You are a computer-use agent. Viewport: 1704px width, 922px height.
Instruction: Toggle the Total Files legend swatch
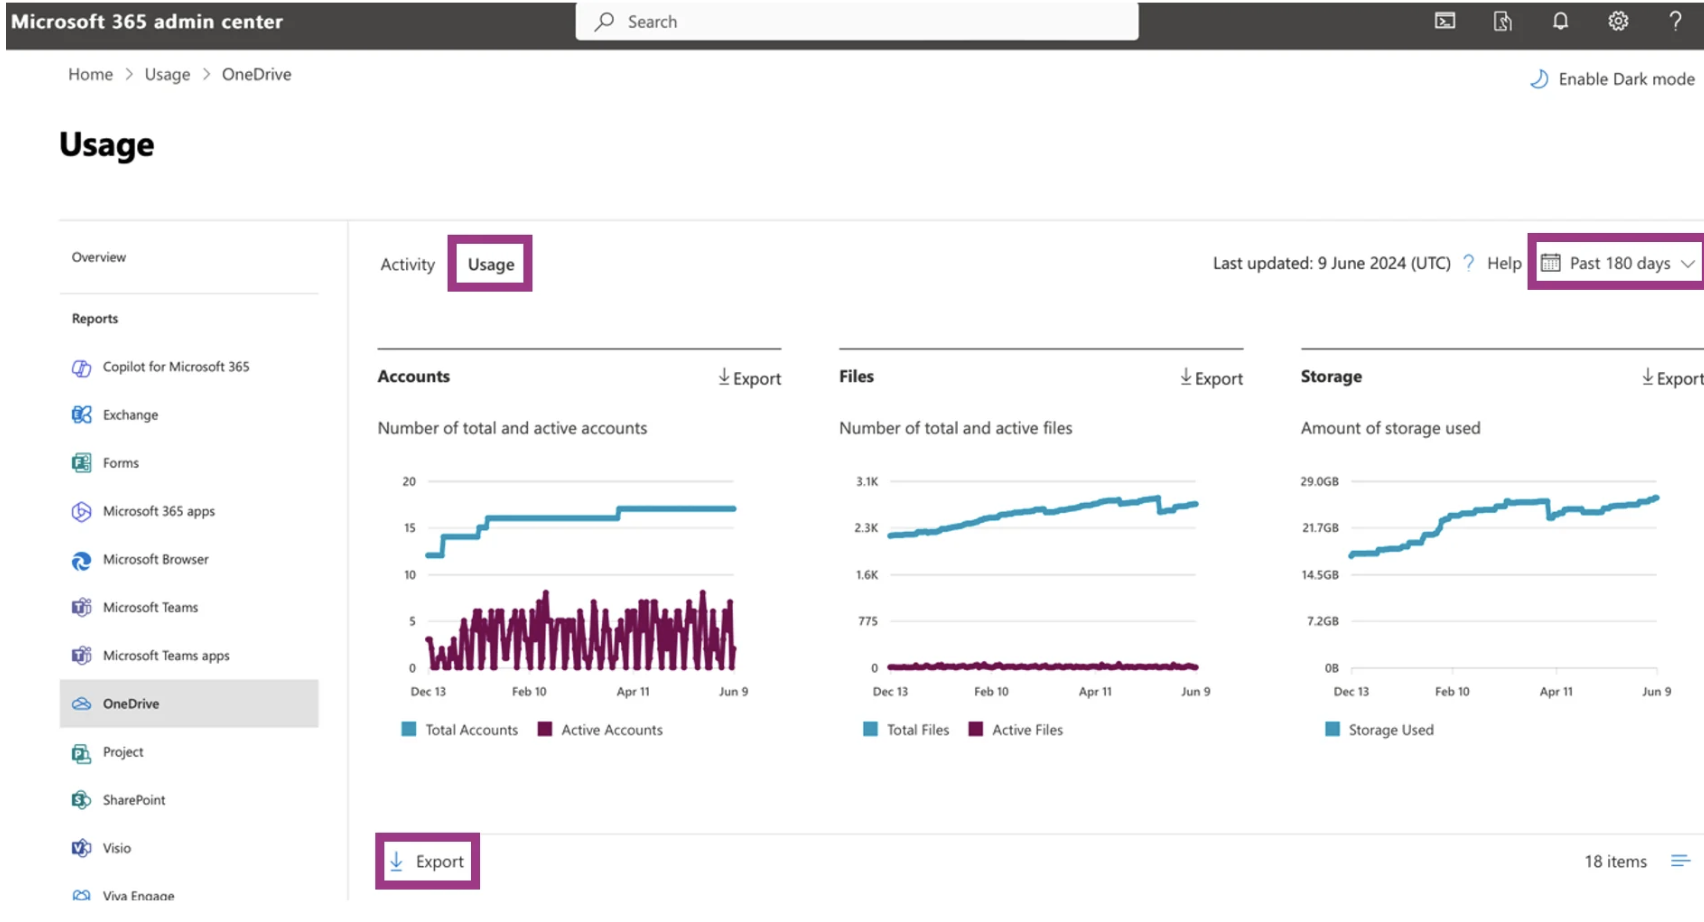pos(870,729)
